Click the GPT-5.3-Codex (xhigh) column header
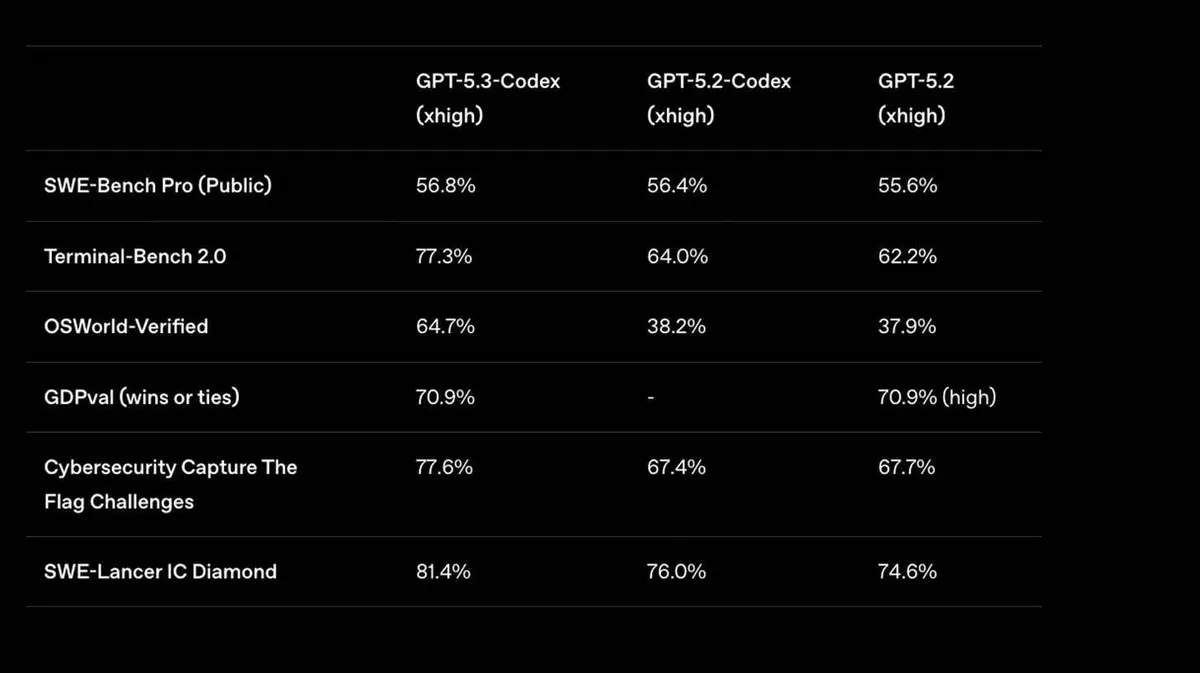Screen dimensions: 1200x673 [x=488, y=98]
